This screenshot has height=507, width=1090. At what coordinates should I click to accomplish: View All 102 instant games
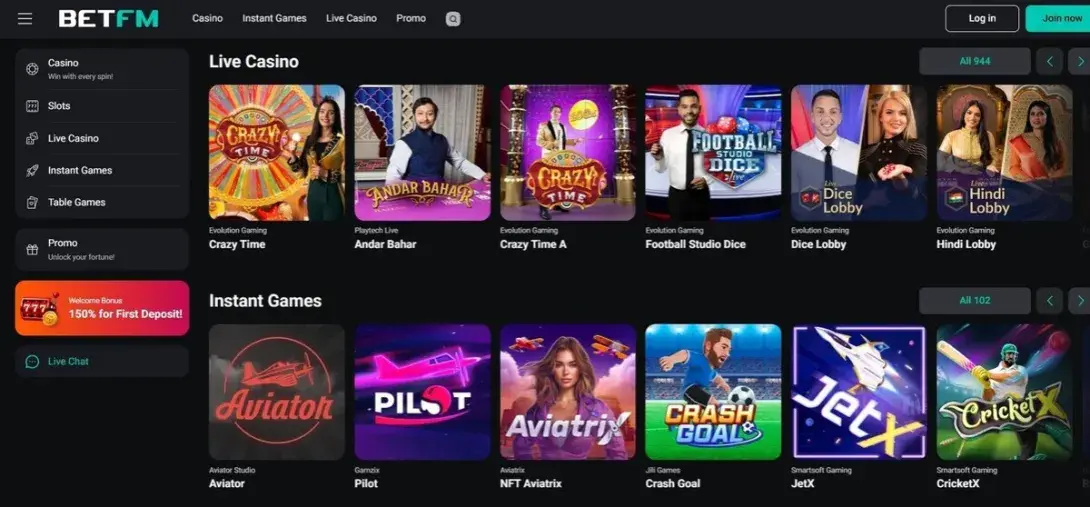click(x=975, y=300)
